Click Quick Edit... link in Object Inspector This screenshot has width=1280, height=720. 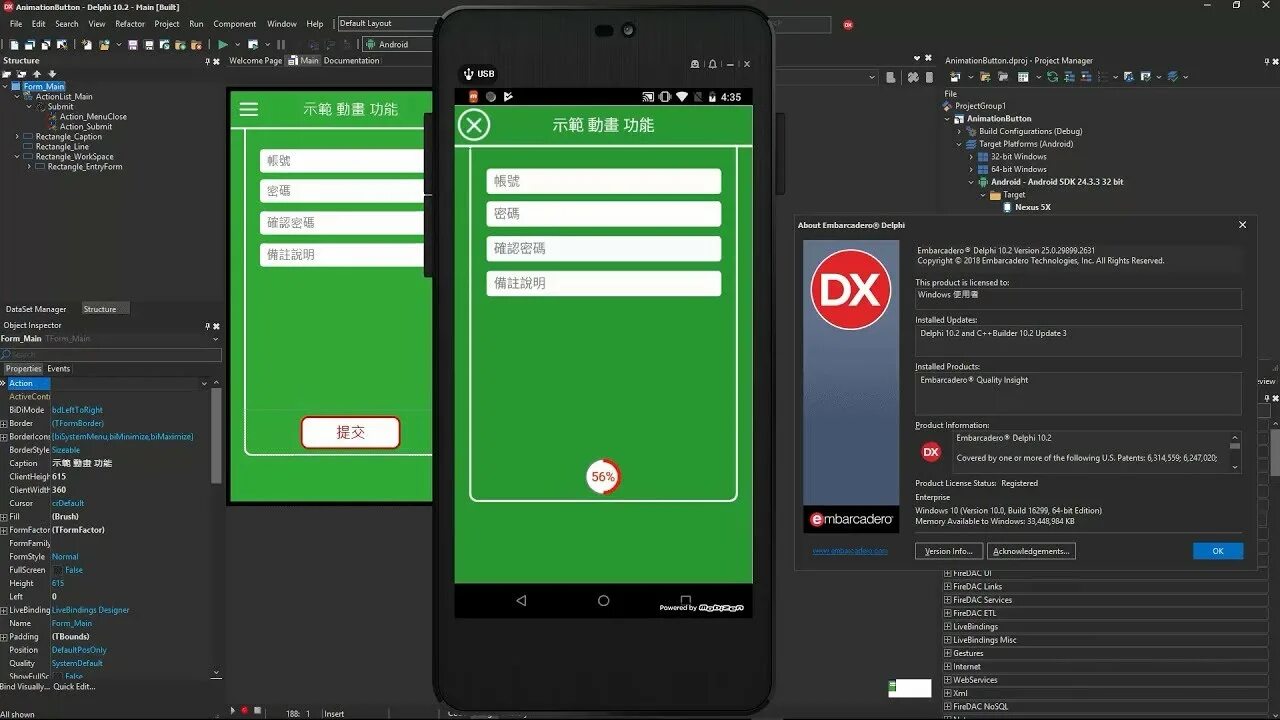(x=75, y=687)
